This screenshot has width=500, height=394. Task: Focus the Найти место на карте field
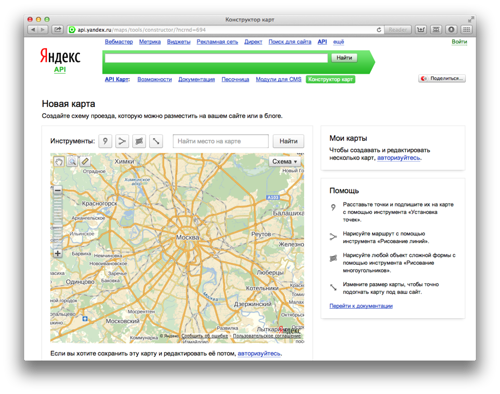[x=221, y=141]
